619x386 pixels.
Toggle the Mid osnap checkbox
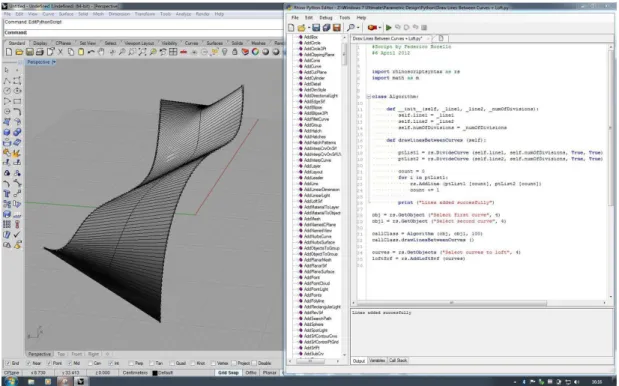69,363
